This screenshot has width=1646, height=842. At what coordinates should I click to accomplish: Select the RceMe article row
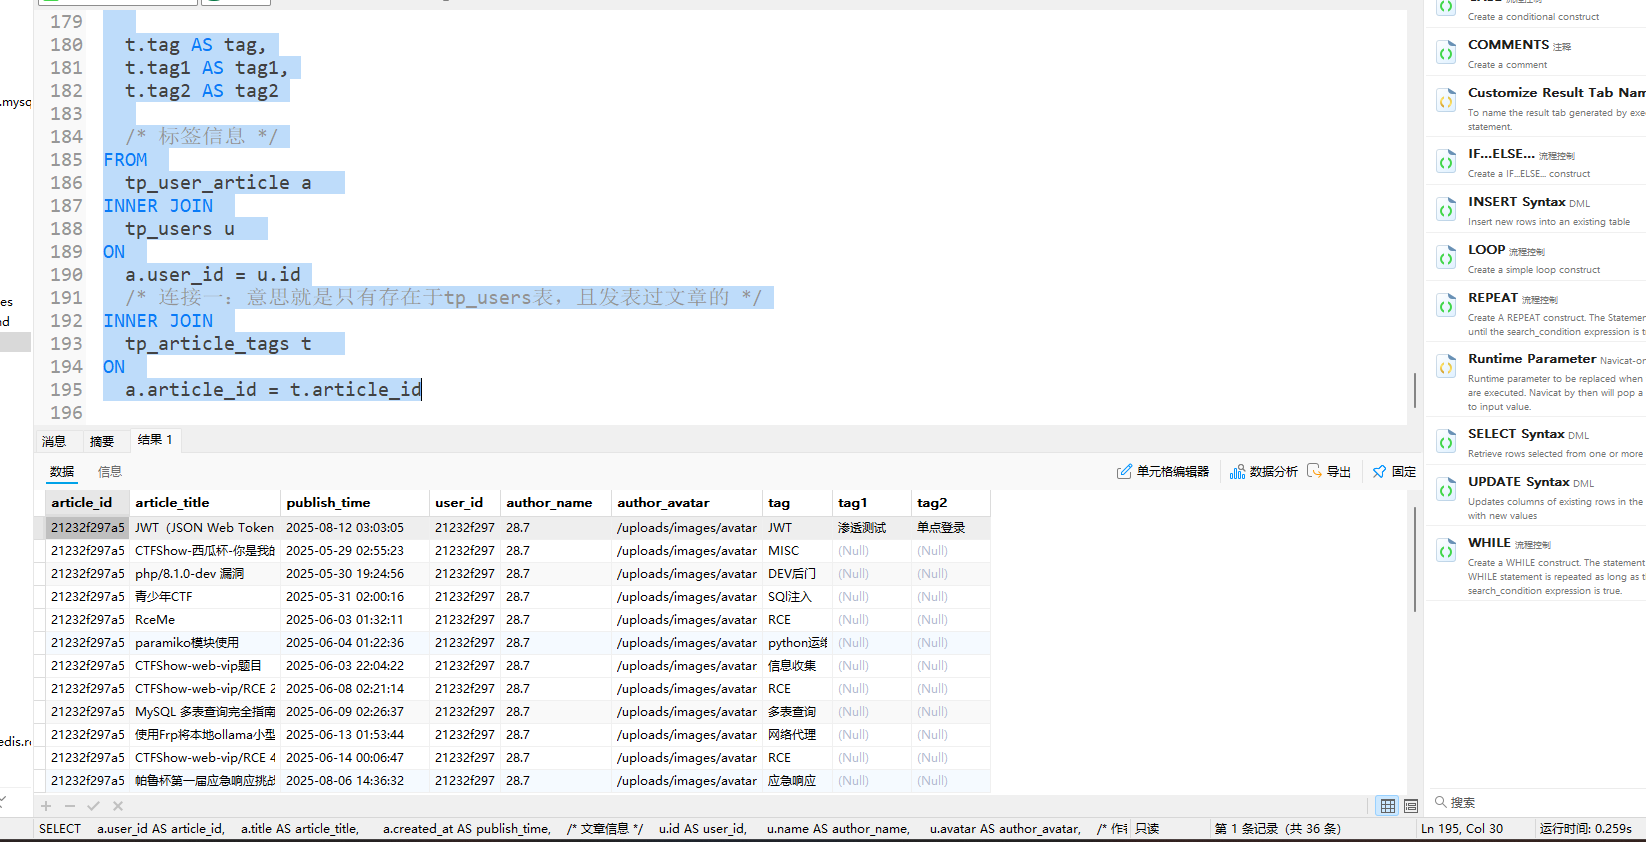click(155, 620)
